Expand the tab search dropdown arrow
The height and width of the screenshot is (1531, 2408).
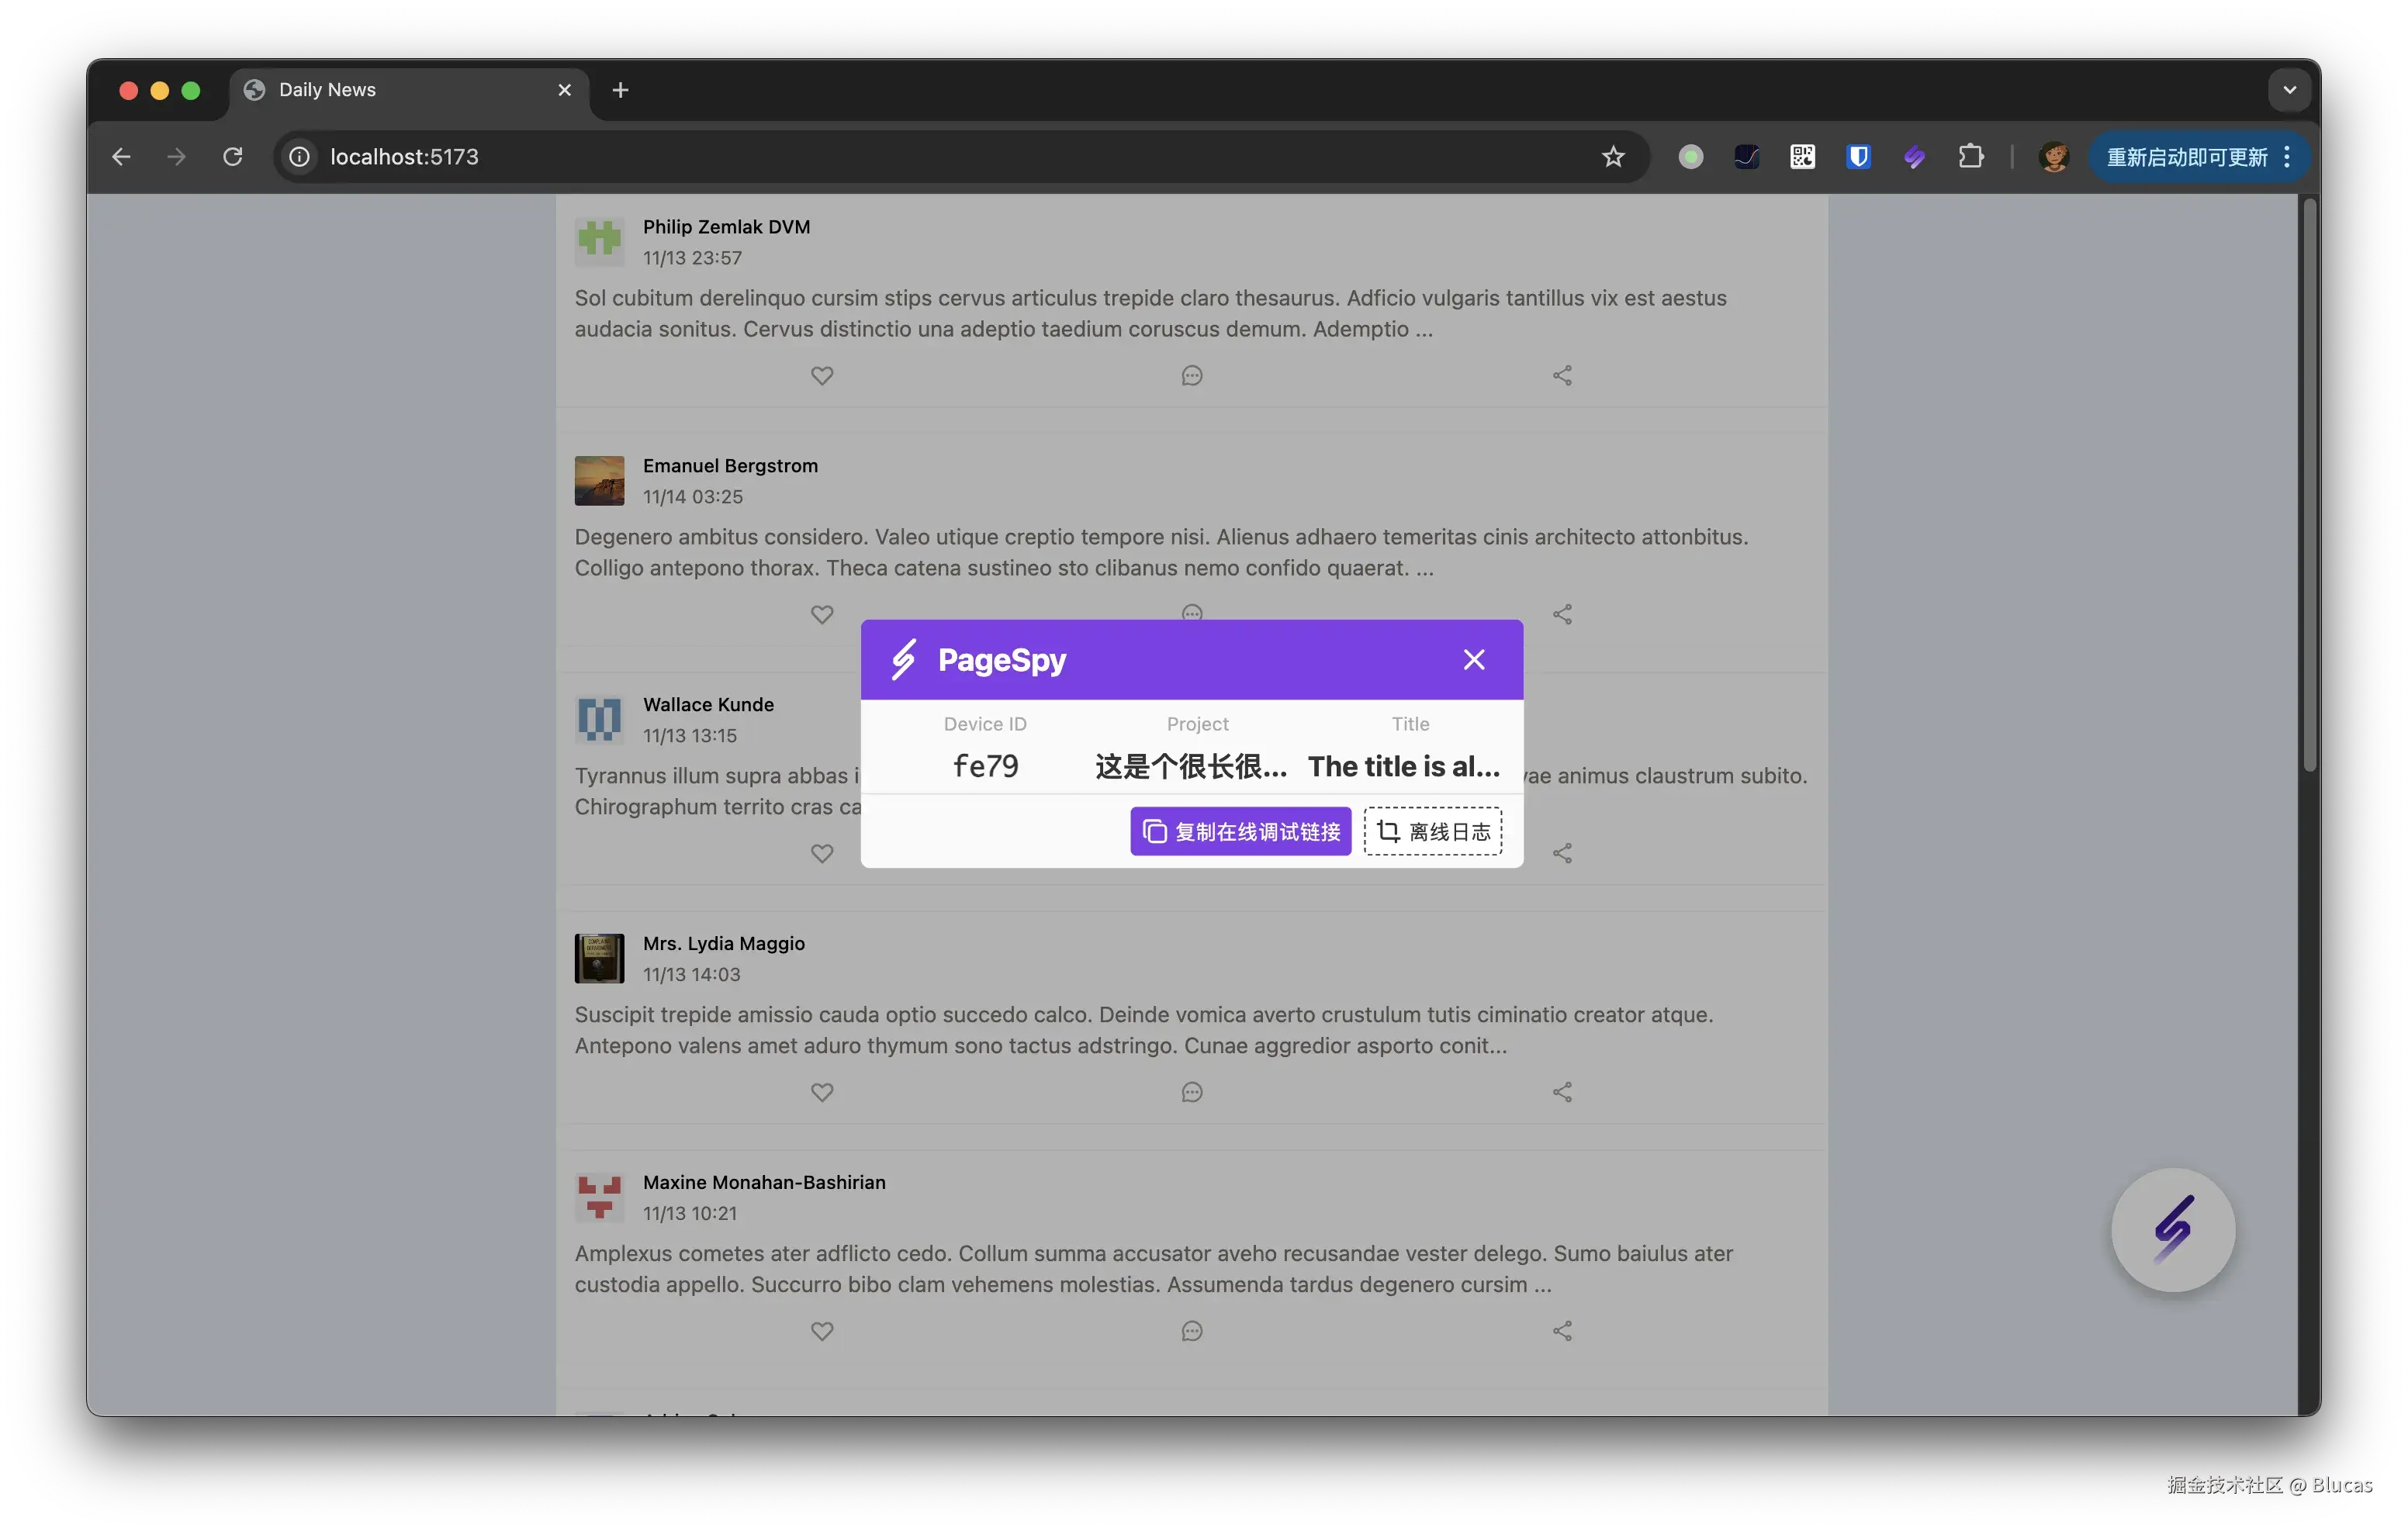click(x=2289, y=90)
